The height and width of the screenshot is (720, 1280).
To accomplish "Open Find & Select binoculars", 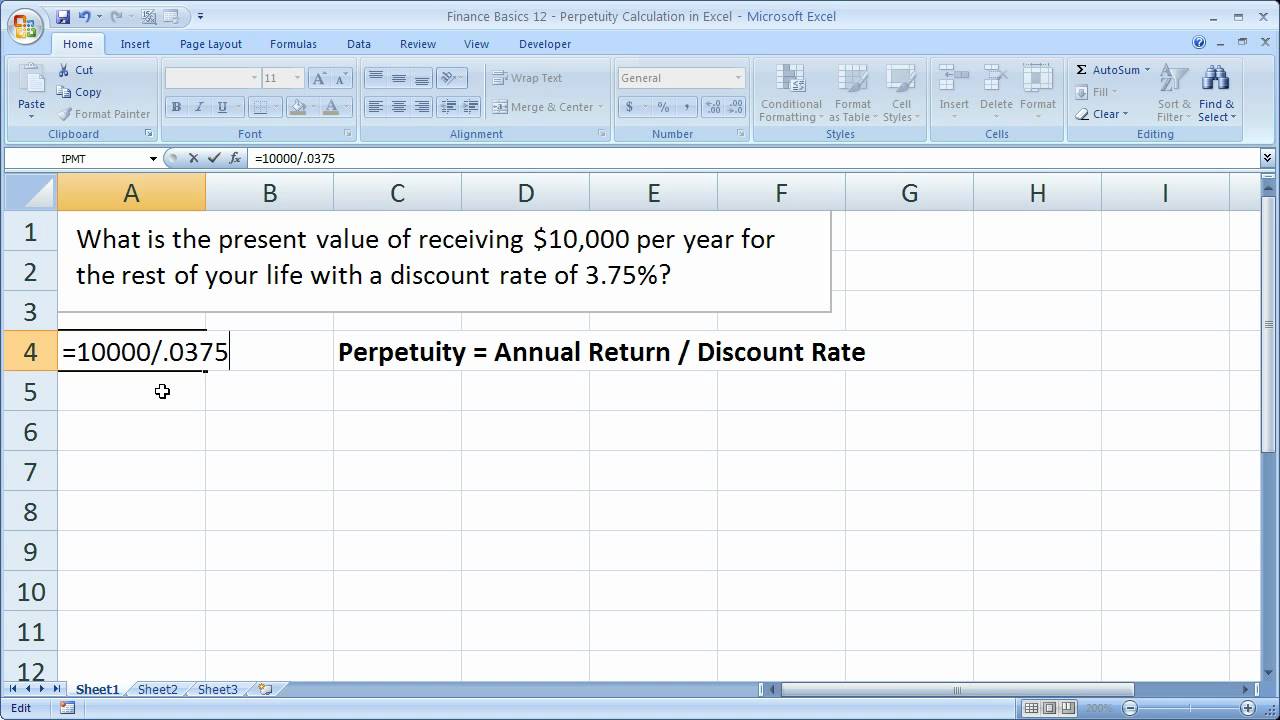I will coord(1217,94).
